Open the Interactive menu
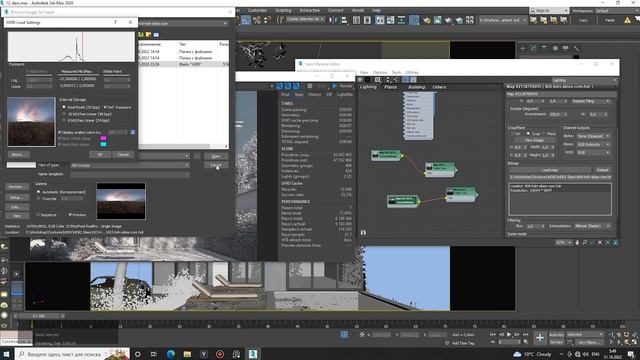 (310, 10)
